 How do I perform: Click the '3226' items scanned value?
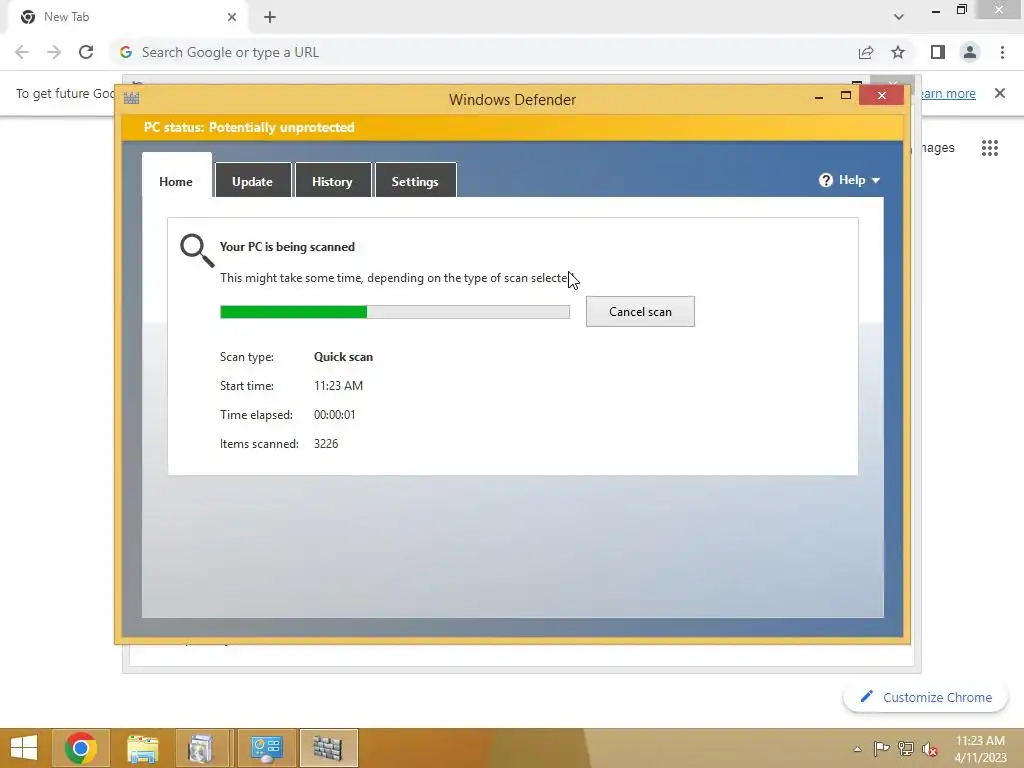pos(326,443)
